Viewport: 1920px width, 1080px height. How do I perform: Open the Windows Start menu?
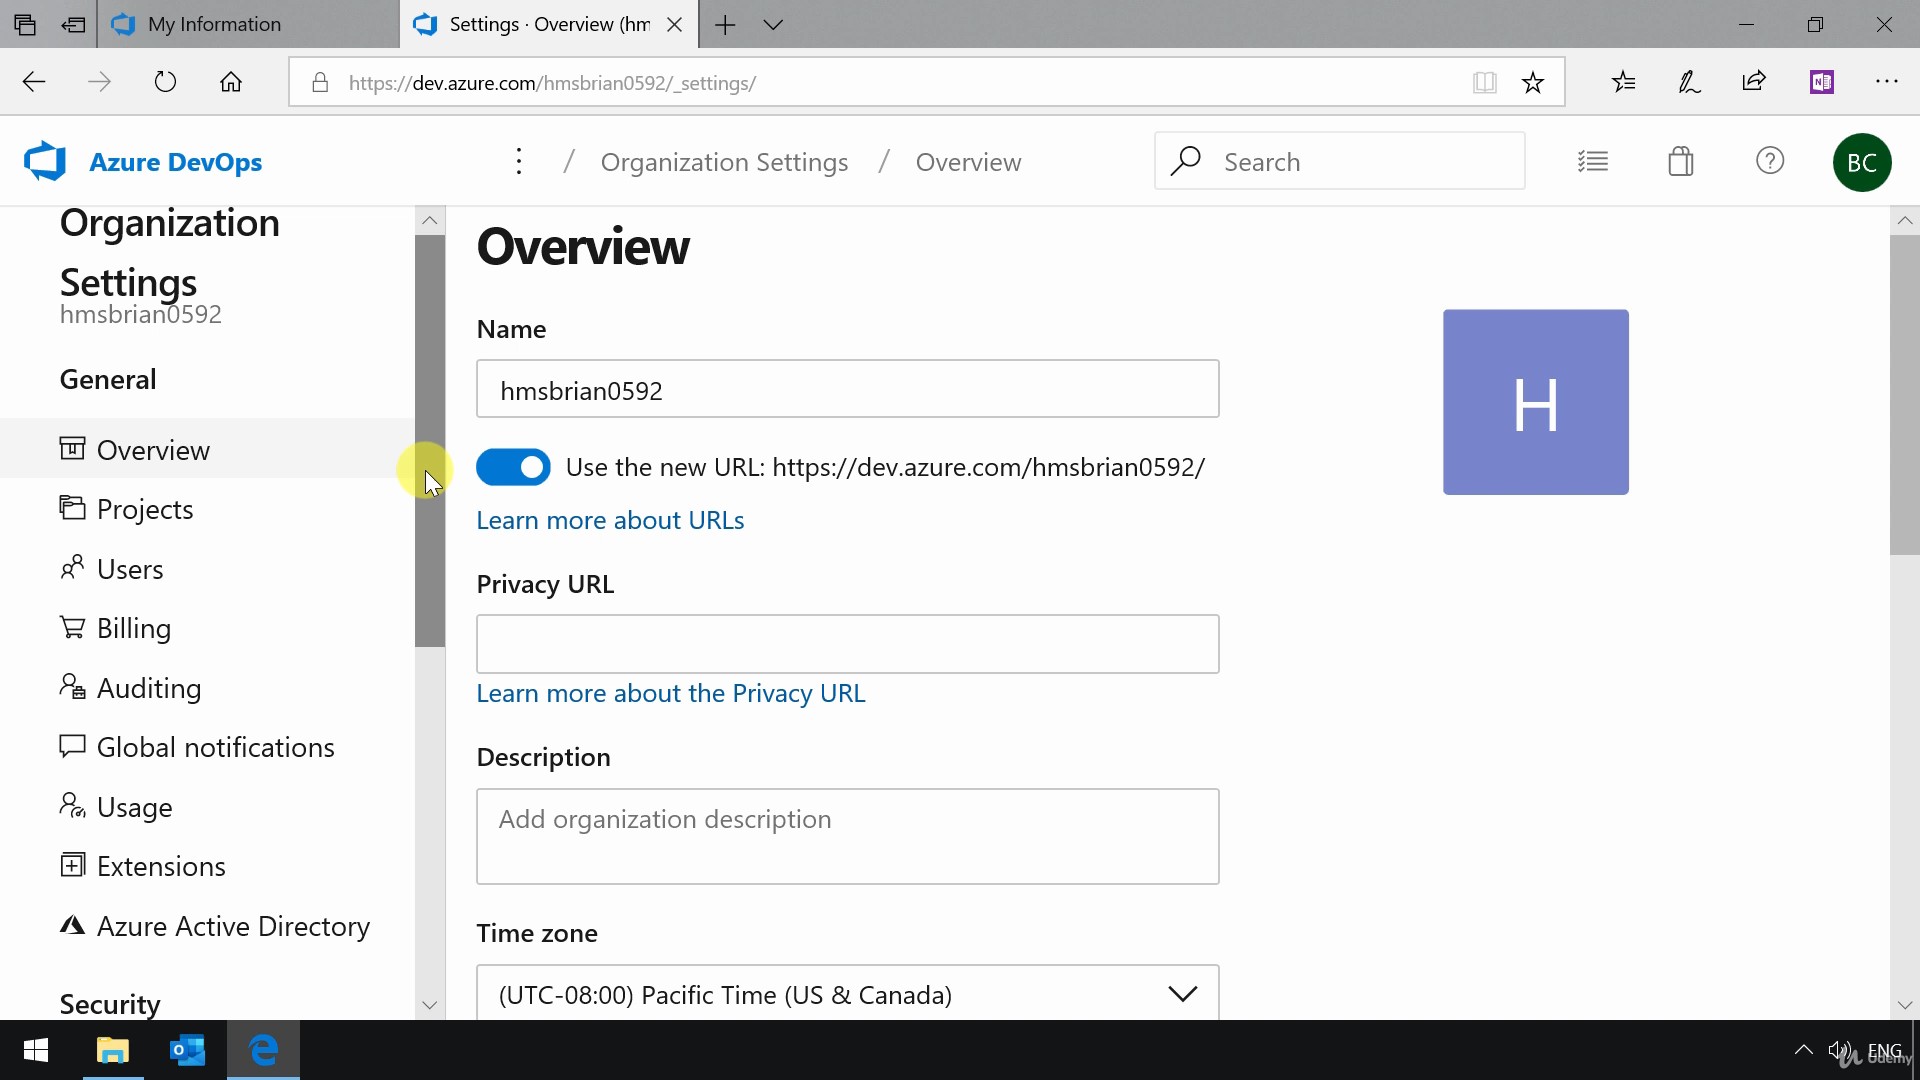pos(36,1050)
